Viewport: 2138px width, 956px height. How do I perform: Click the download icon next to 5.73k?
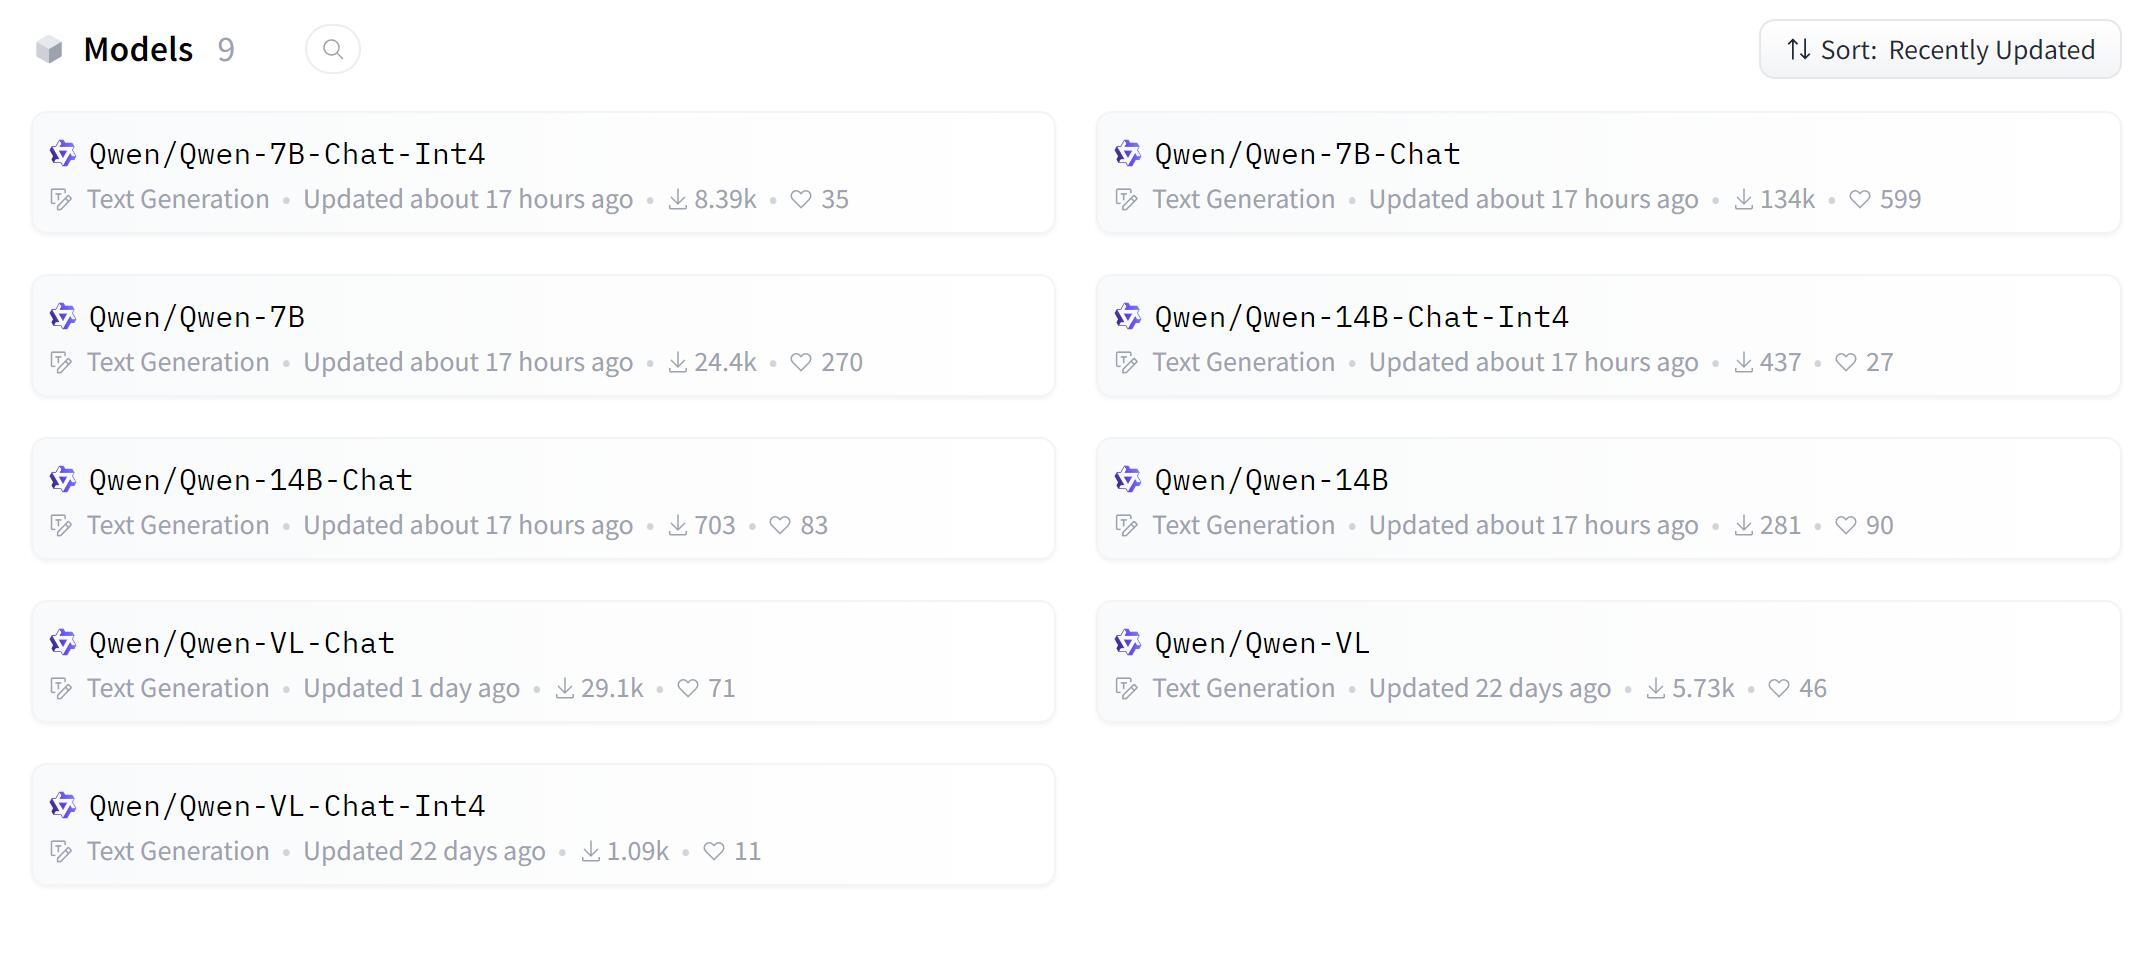pyautogui.click(x=1656, y=689)
